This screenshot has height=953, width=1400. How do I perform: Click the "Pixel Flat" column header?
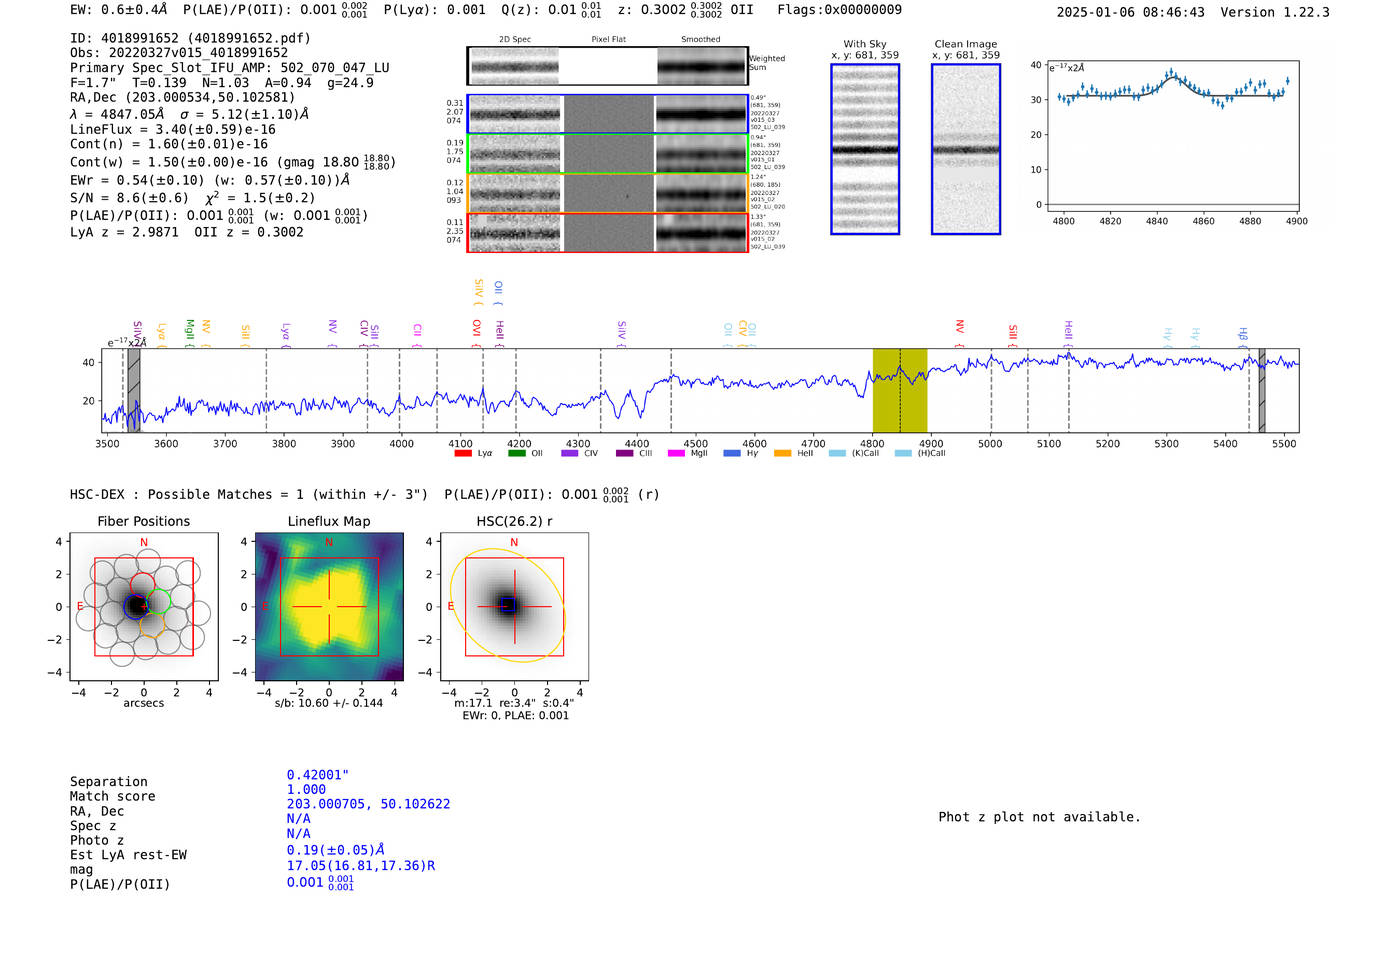(608, 40)
